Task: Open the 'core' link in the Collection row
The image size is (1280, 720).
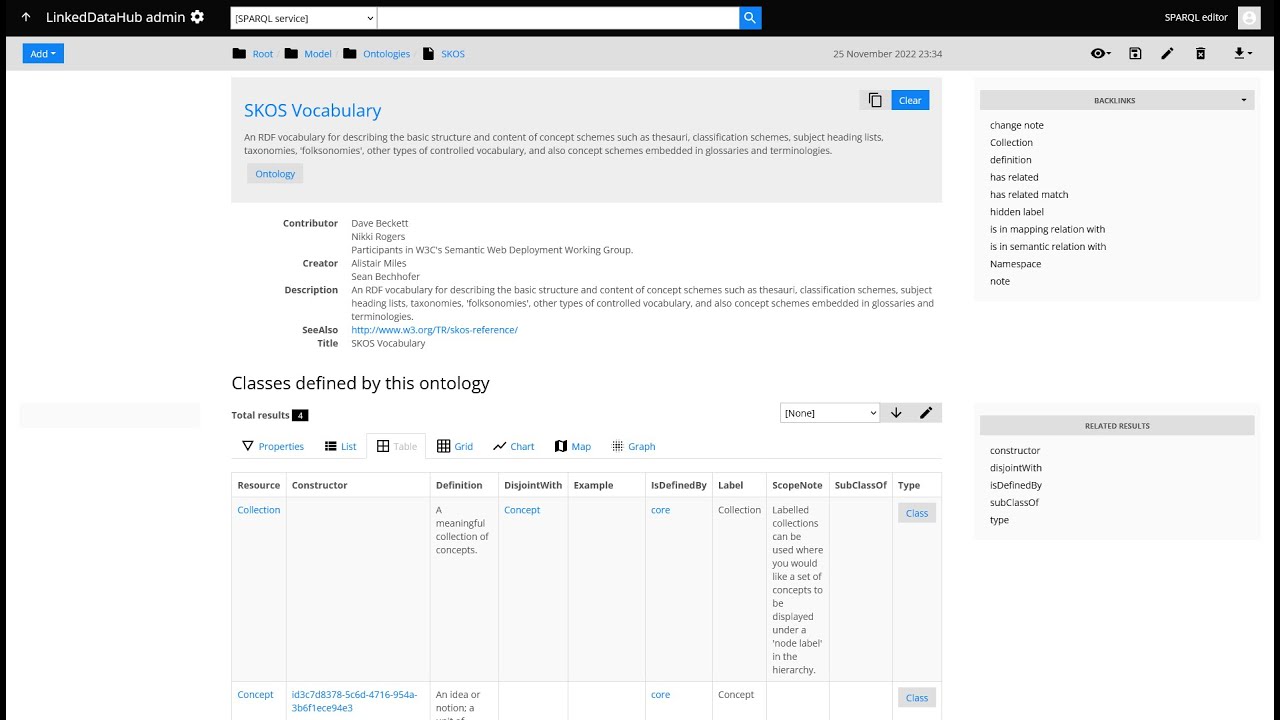Action: 660,510
